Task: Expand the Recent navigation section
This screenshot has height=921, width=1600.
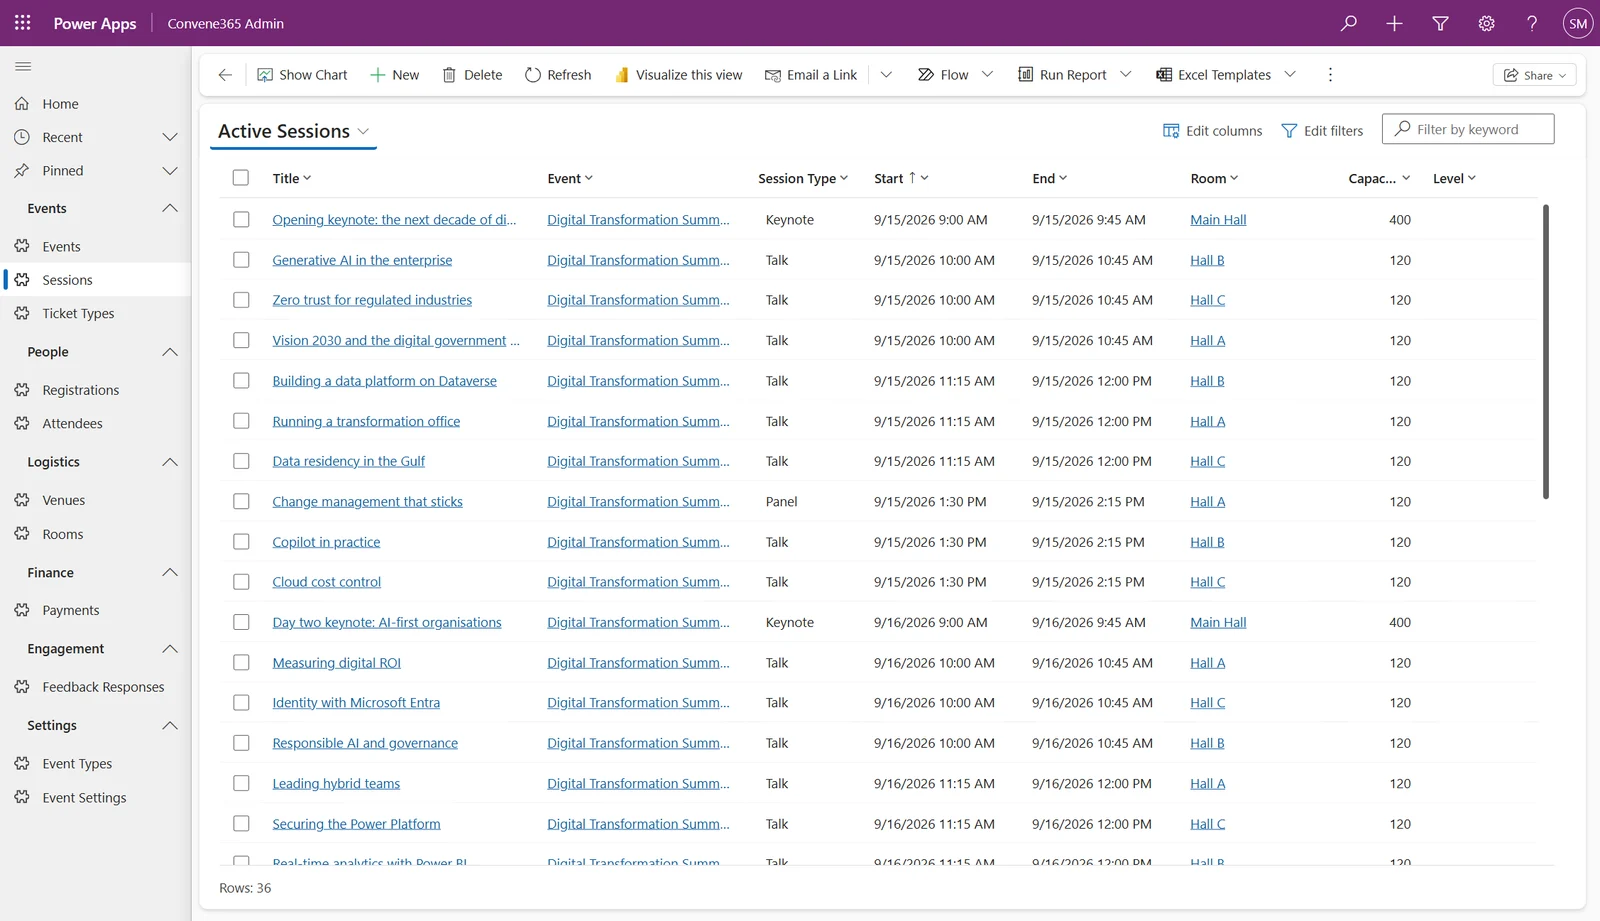Action: point(170,137)
